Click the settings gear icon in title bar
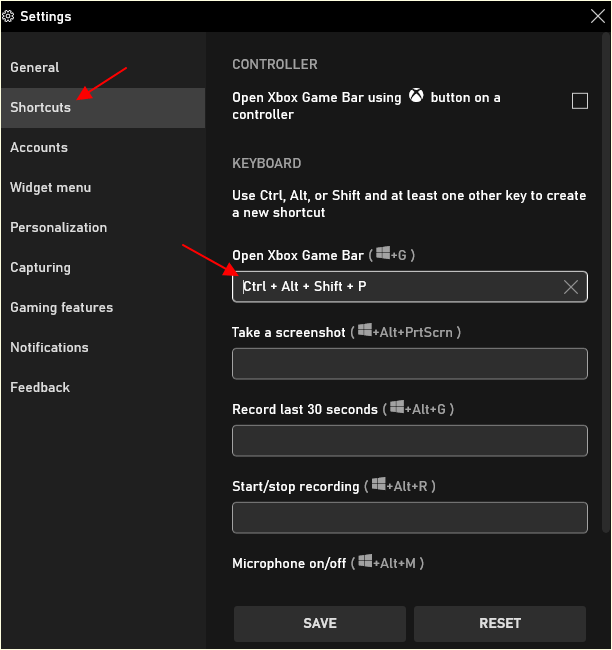 click(x=8, y=16)
